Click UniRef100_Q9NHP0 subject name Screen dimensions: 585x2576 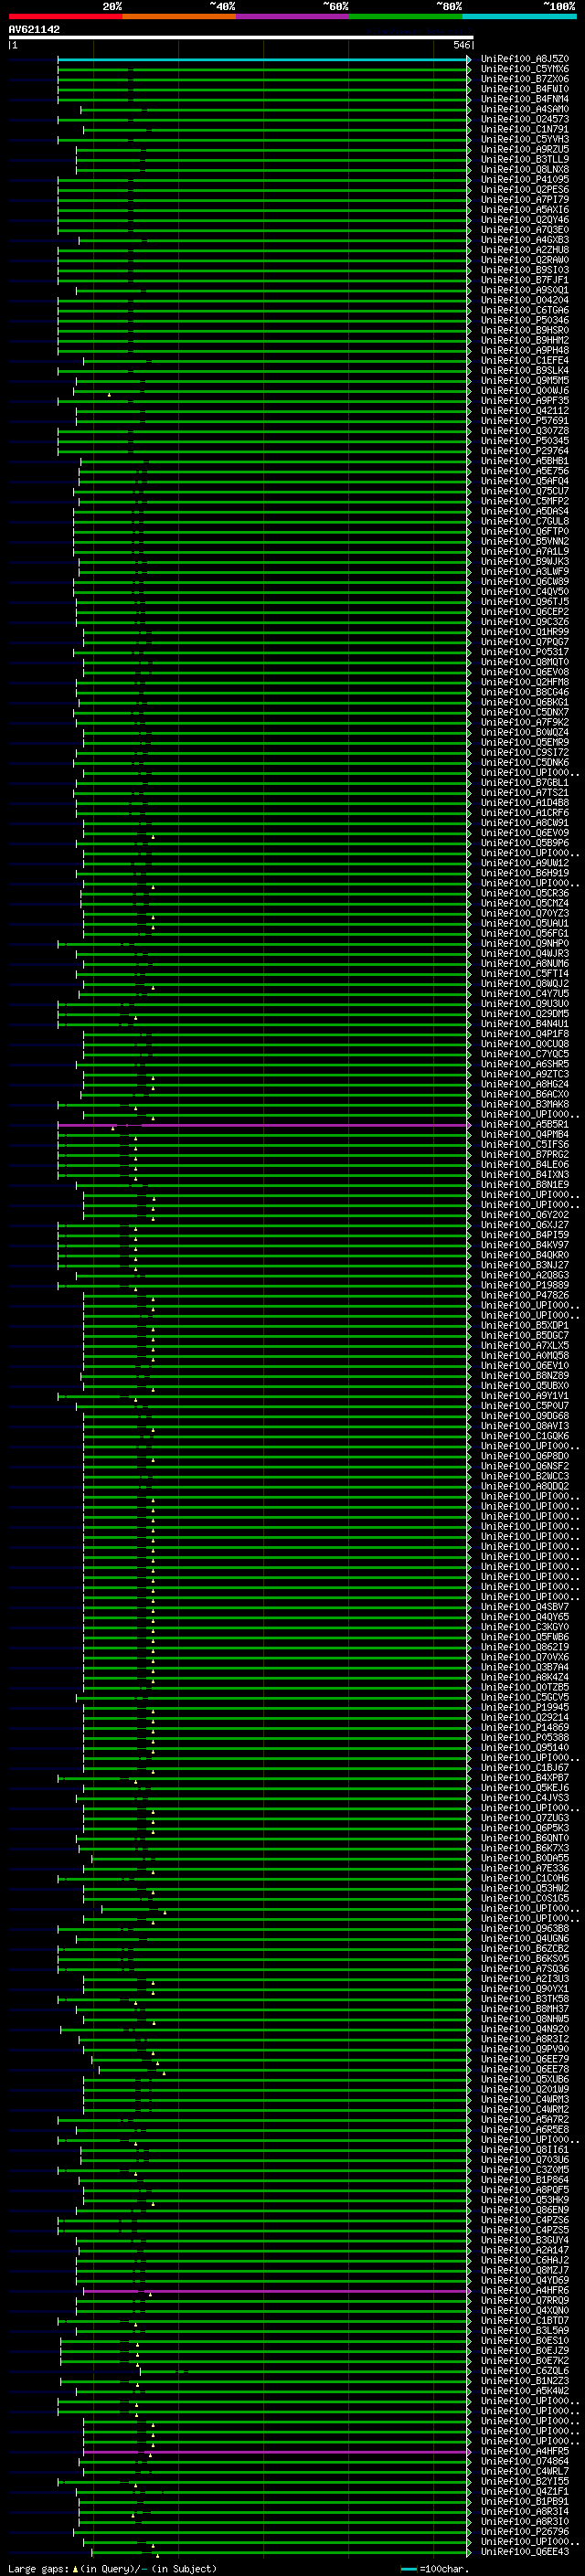(525, 943)
